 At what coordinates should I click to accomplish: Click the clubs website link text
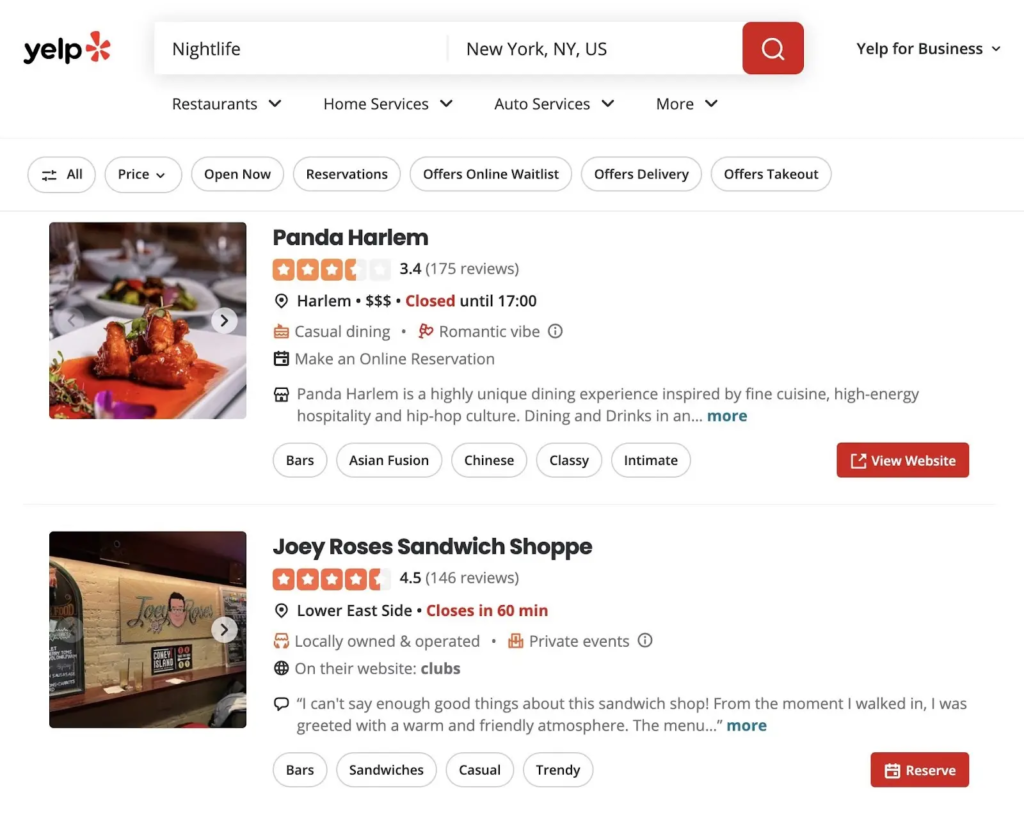[440, 669]
